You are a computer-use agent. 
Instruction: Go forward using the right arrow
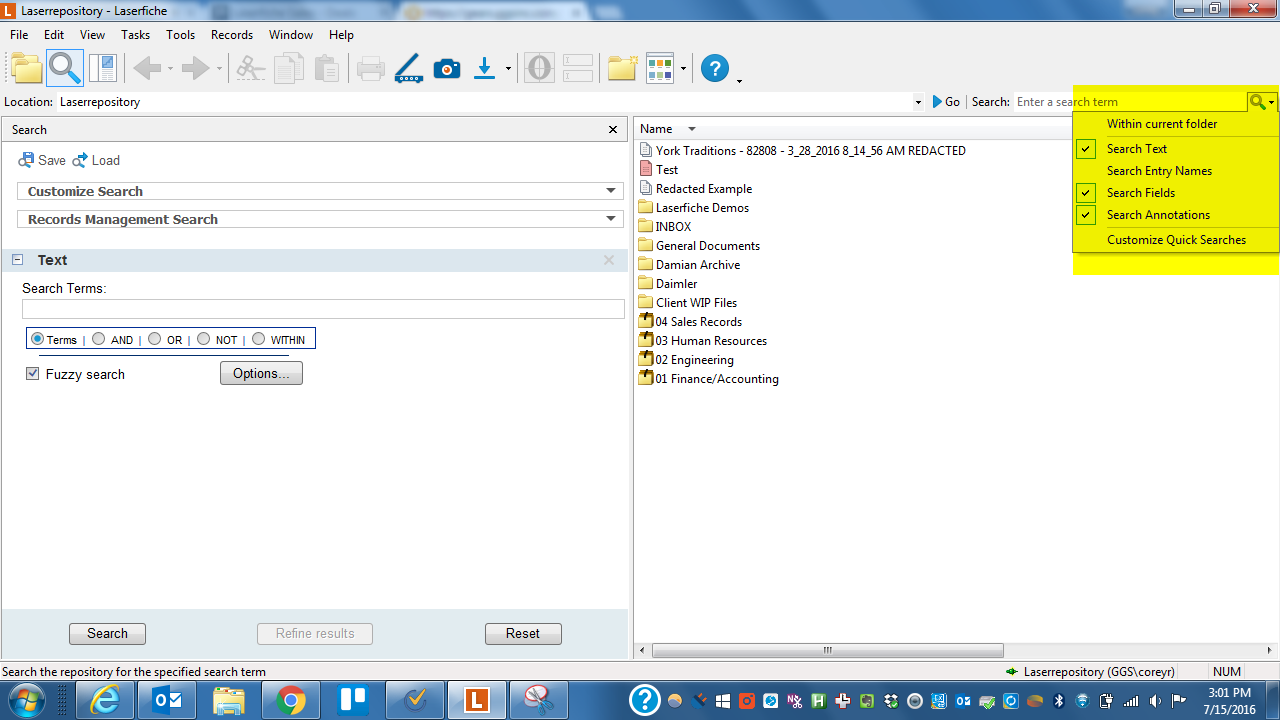pyautogui.click(x=195, y=68)
